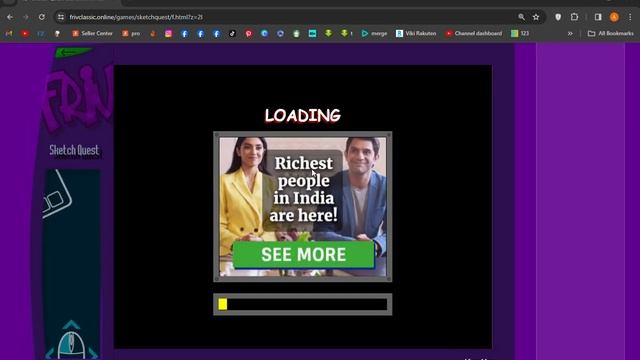Reload the Sketch Quest page
The width and height of the screenshot is (640, 360).
click(42, 17)
